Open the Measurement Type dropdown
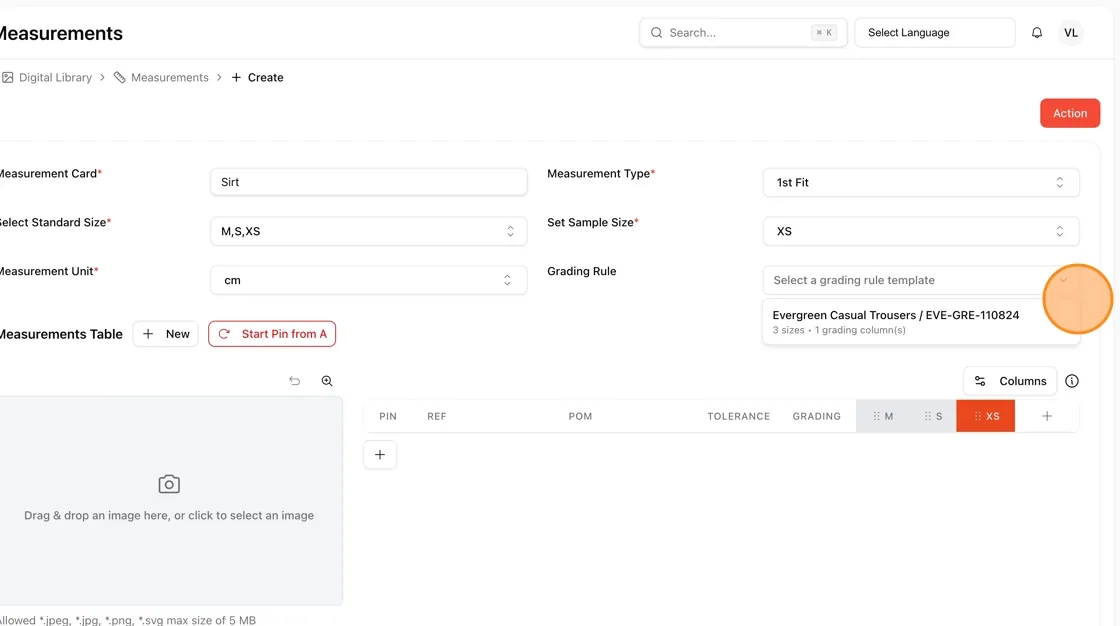 (921, 182)
